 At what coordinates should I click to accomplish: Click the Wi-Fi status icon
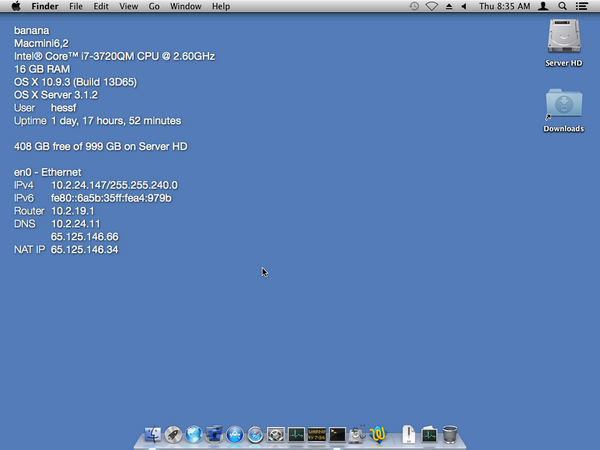coord(432,6)
